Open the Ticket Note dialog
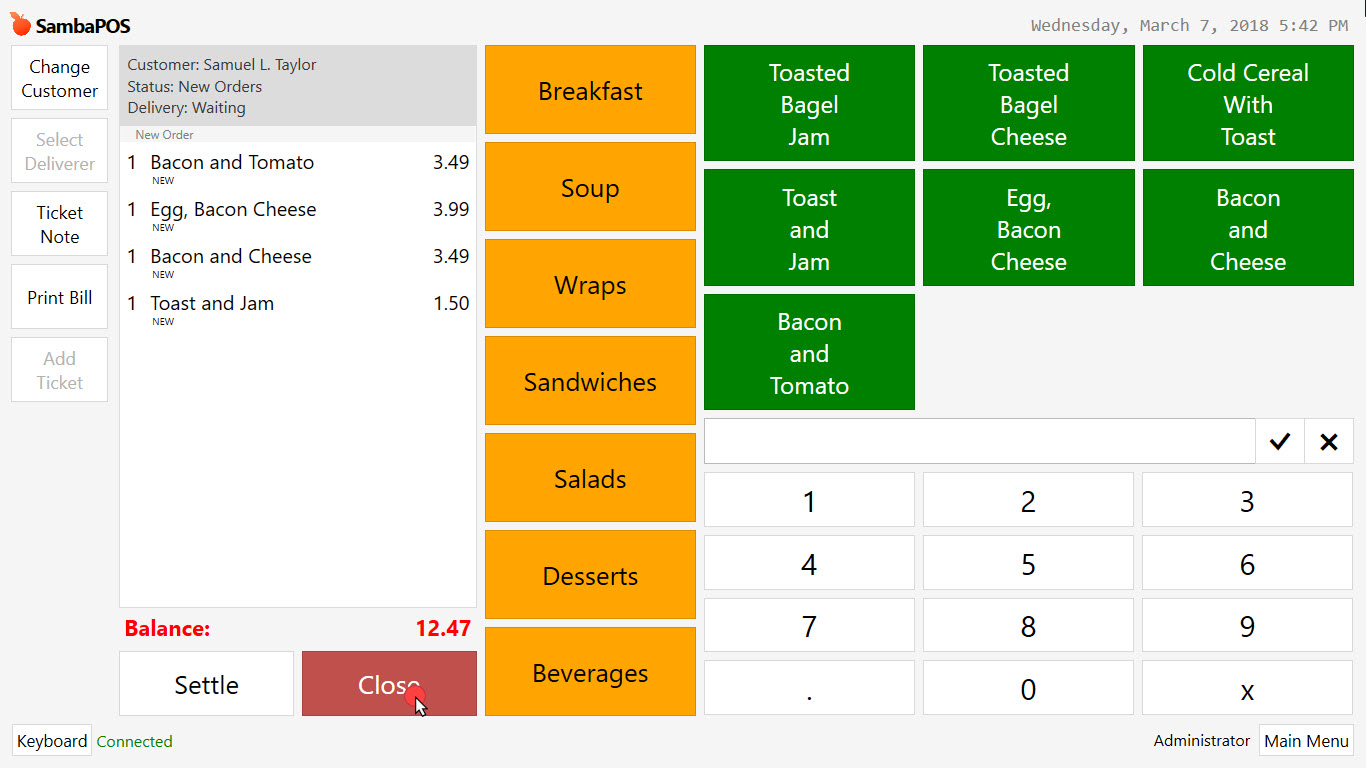 [59, 223]
